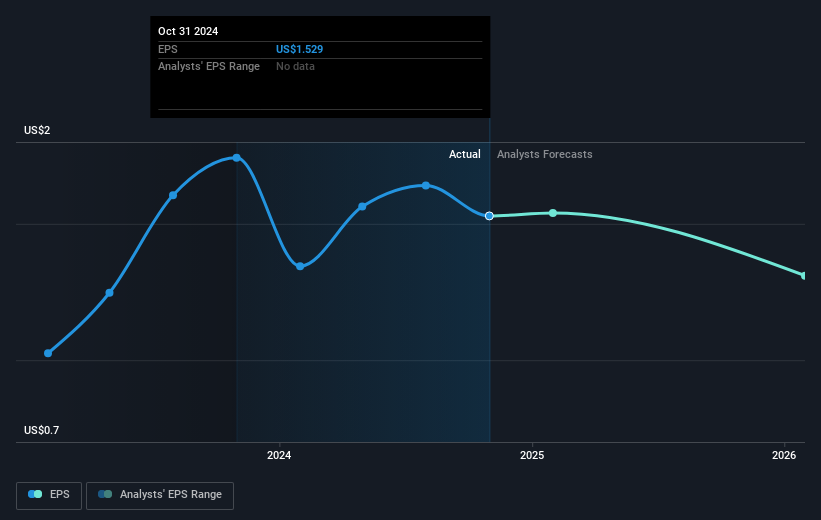
Task: Click the US$0.7 axis label
Action: [41, 430]
